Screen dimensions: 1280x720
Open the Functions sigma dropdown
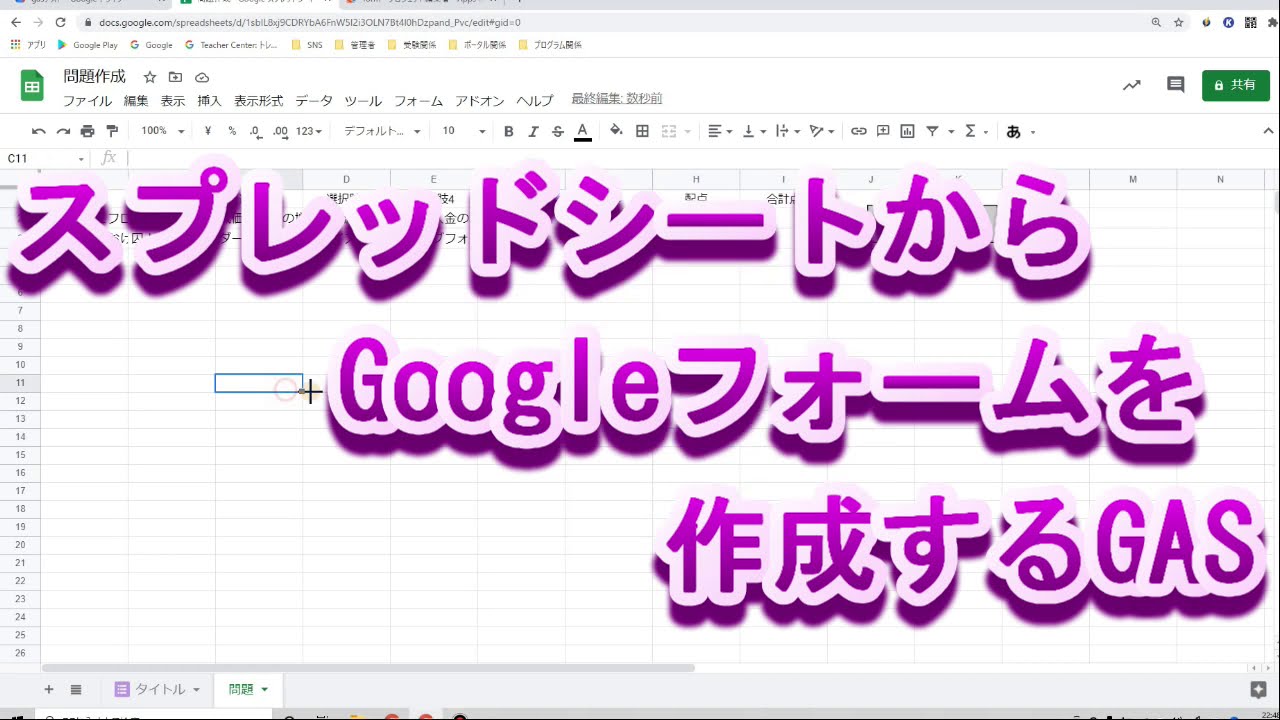click(x=976, y=131)
